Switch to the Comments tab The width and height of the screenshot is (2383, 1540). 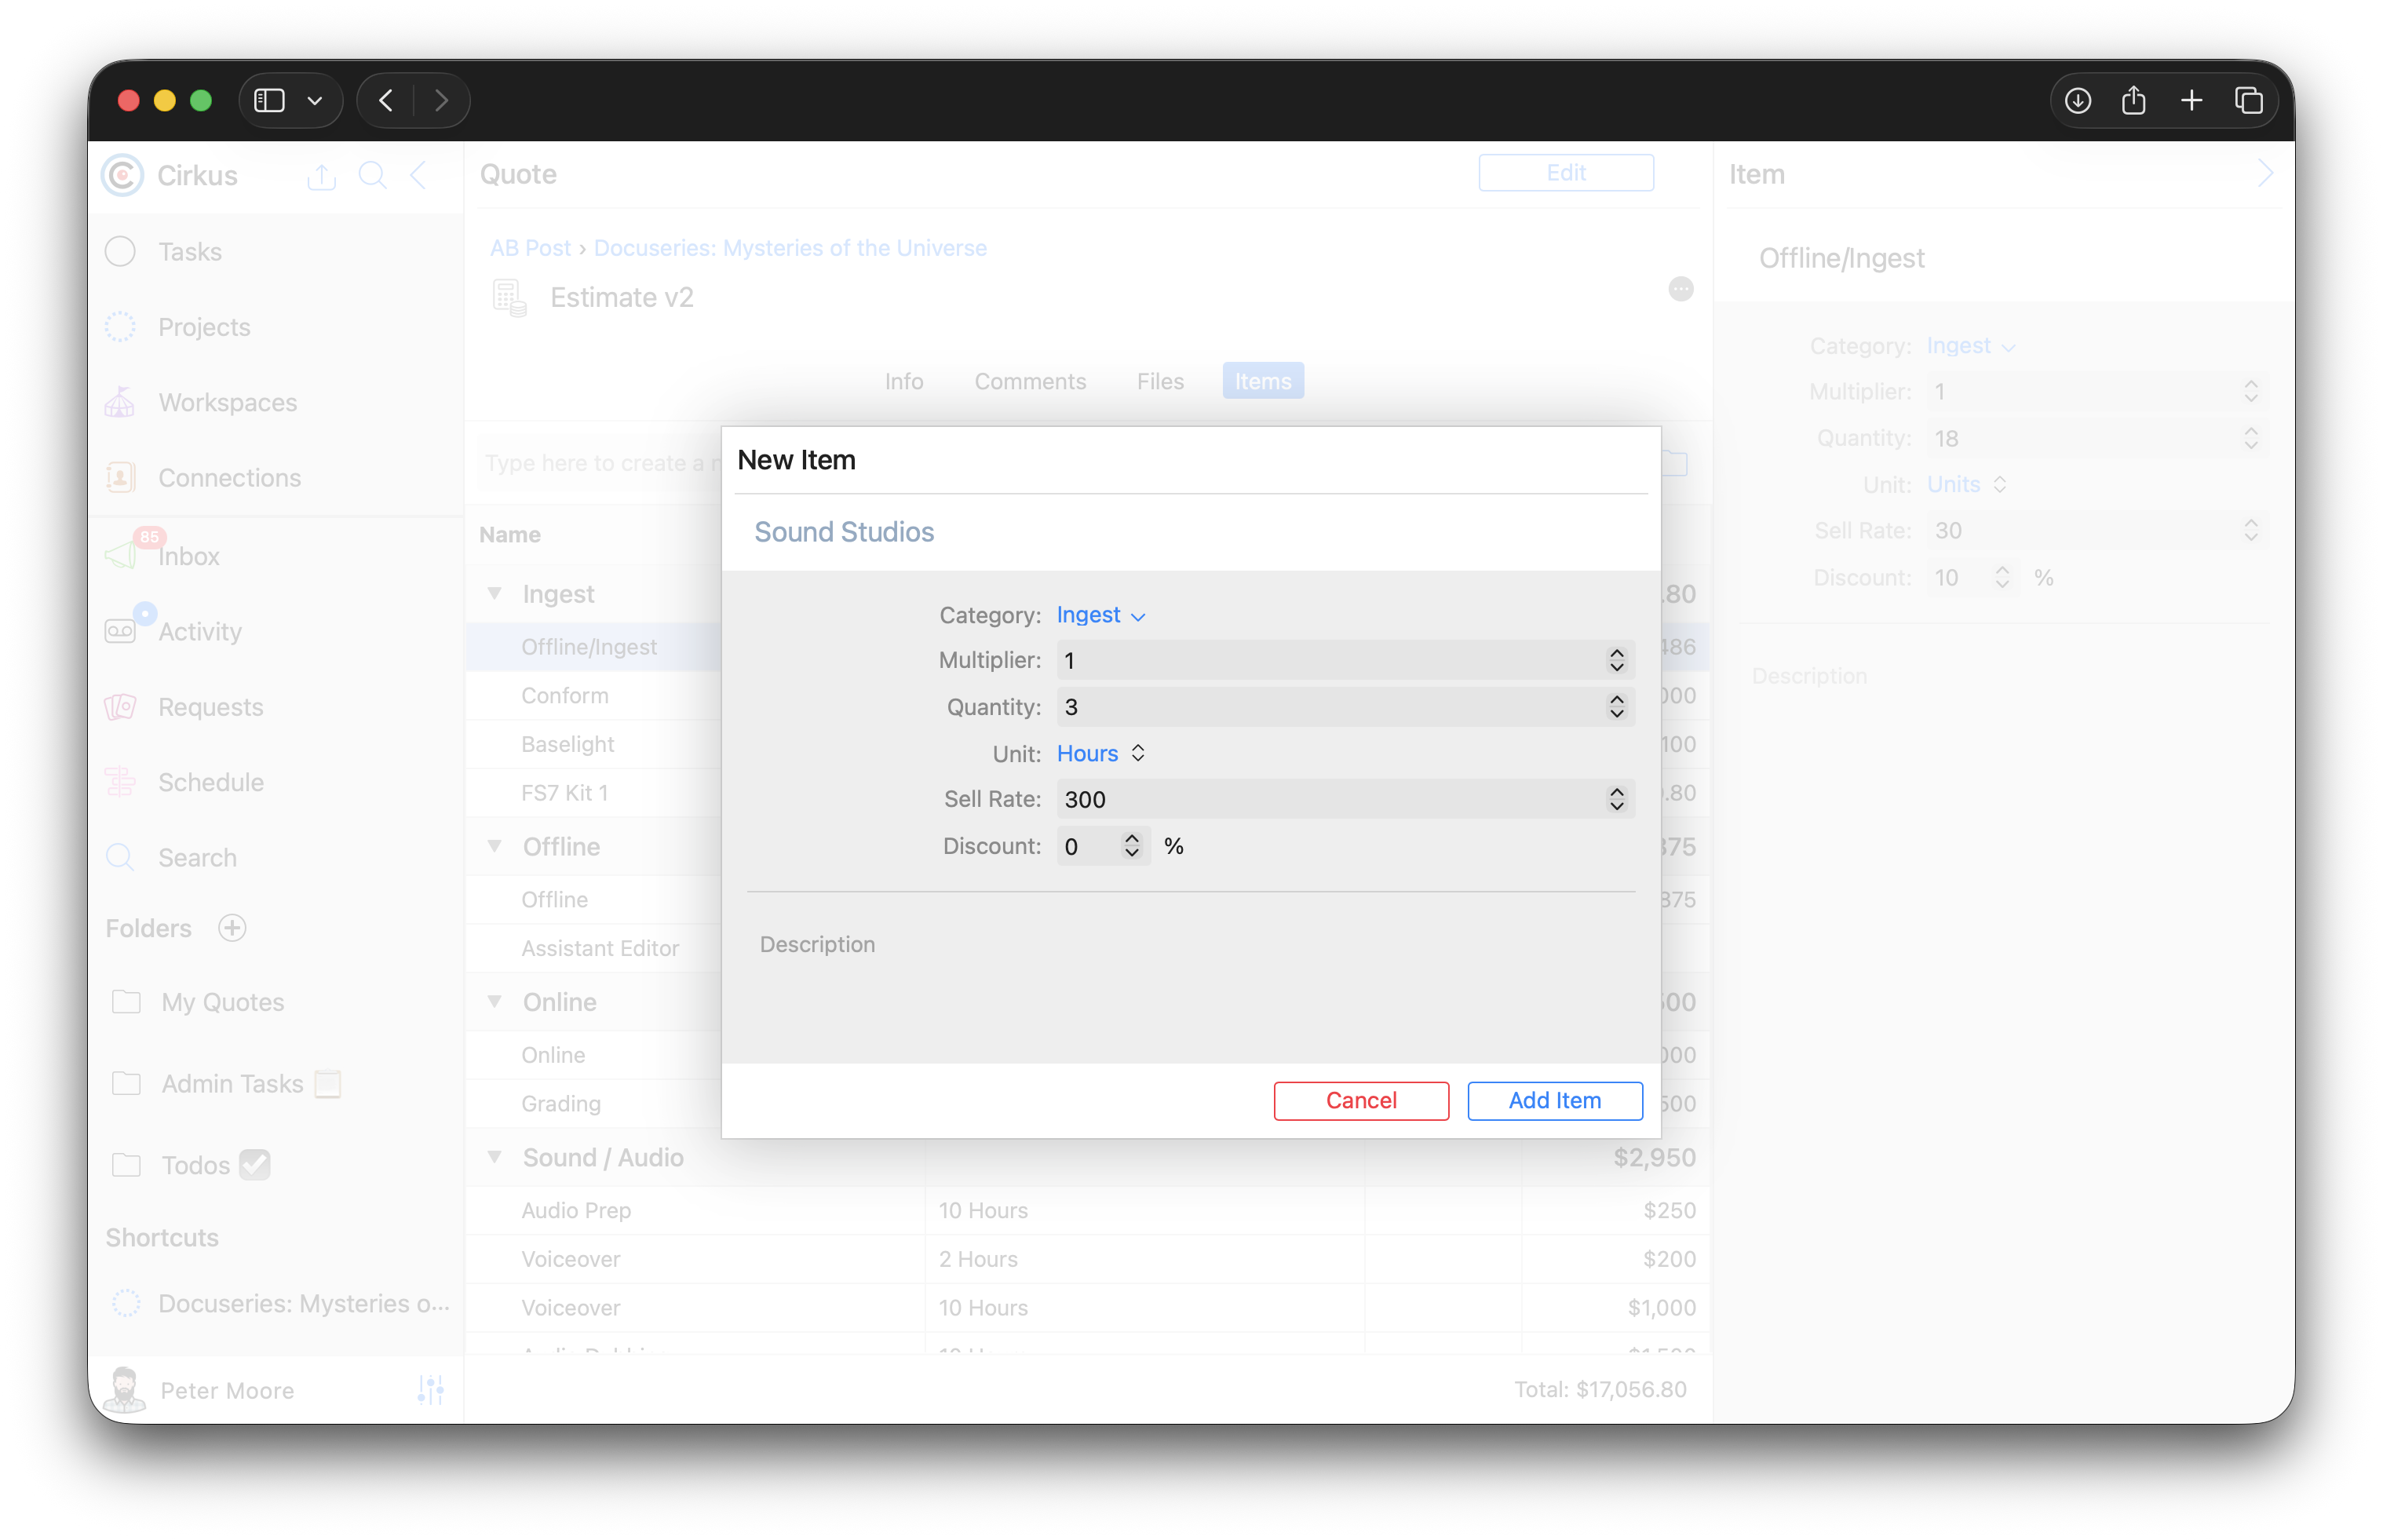point(1029,381)
